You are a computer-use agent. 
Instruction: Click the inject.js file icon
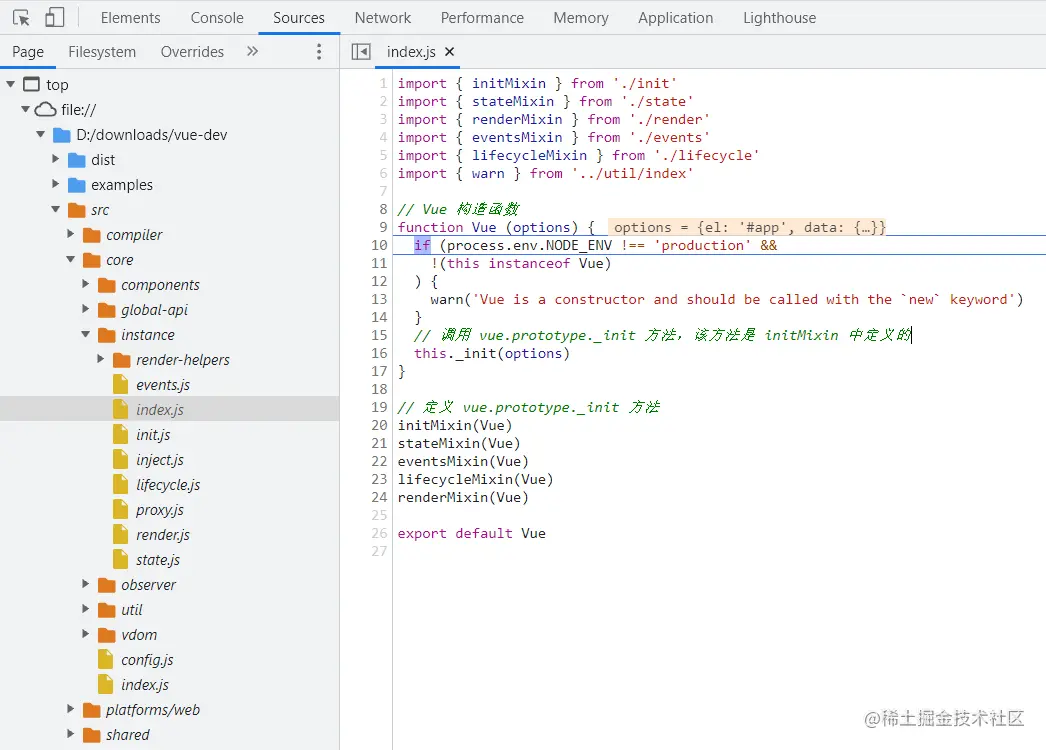point(121,460)
